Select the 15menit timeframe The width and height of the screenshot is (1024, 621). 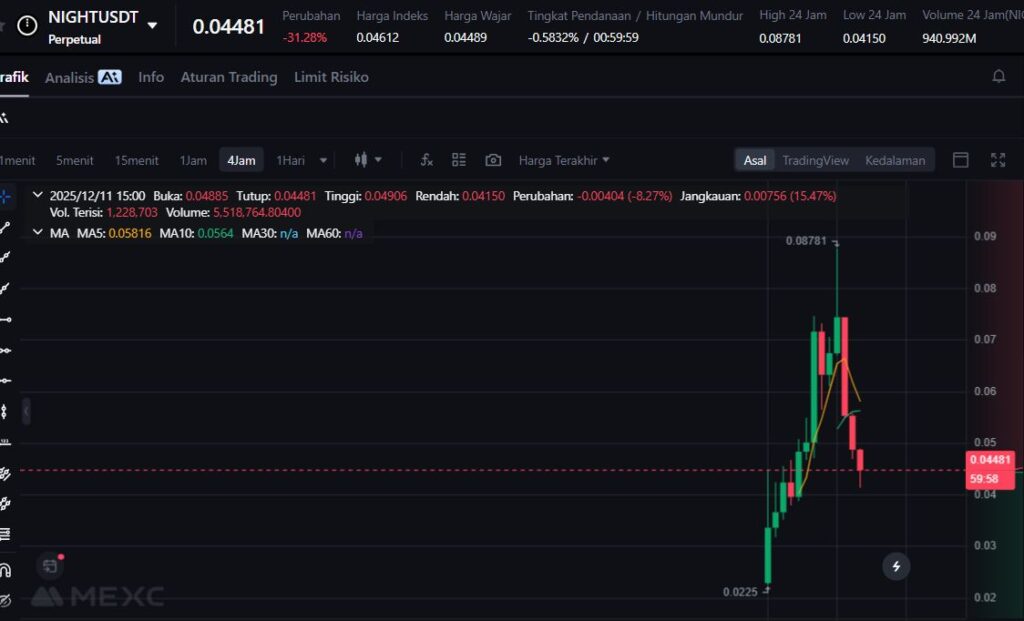(x=136, y=160)
